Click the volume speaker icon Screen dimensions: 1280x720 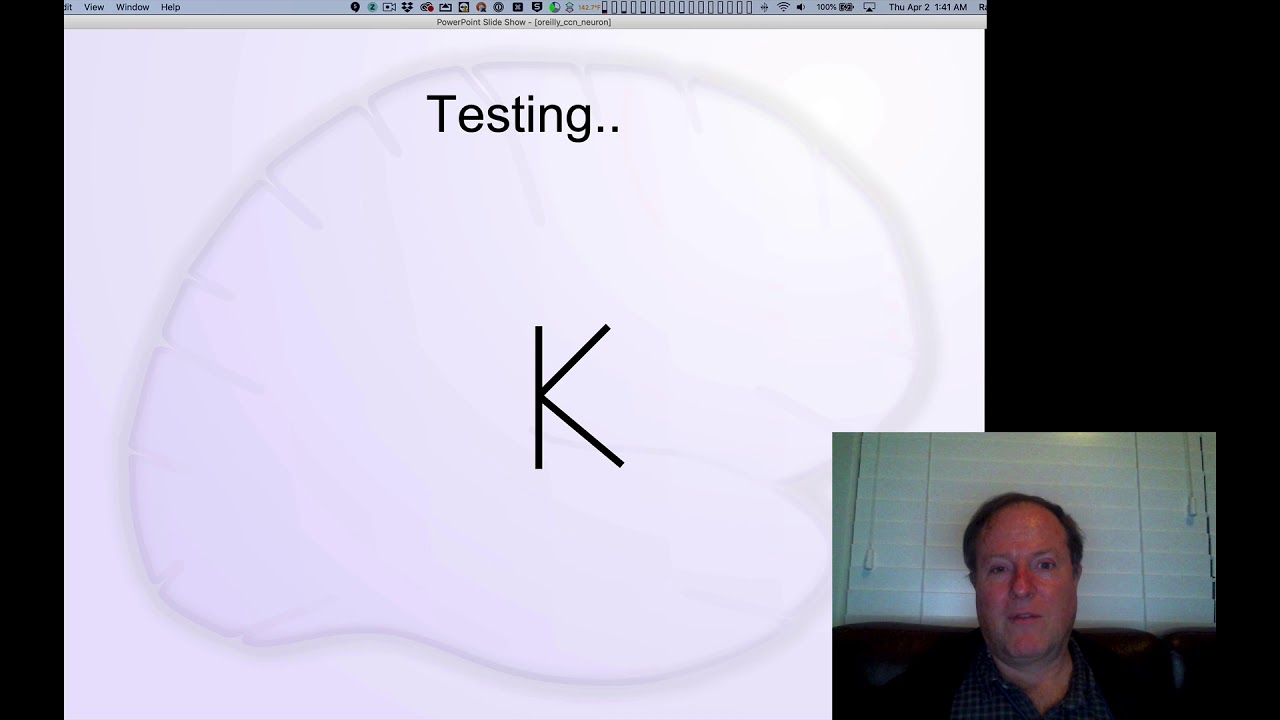tap(801, 7)
